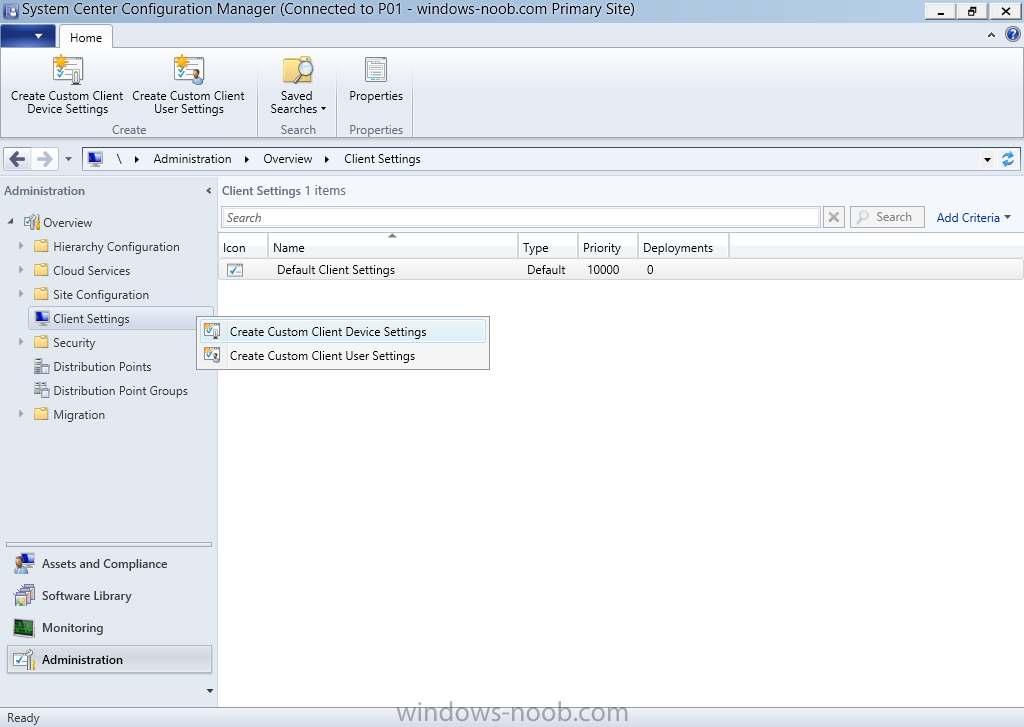Select Site Configuration in the tree
The height and width of the screenshot is (727, 1024).
pyautogui.click(x=101, y=295)
